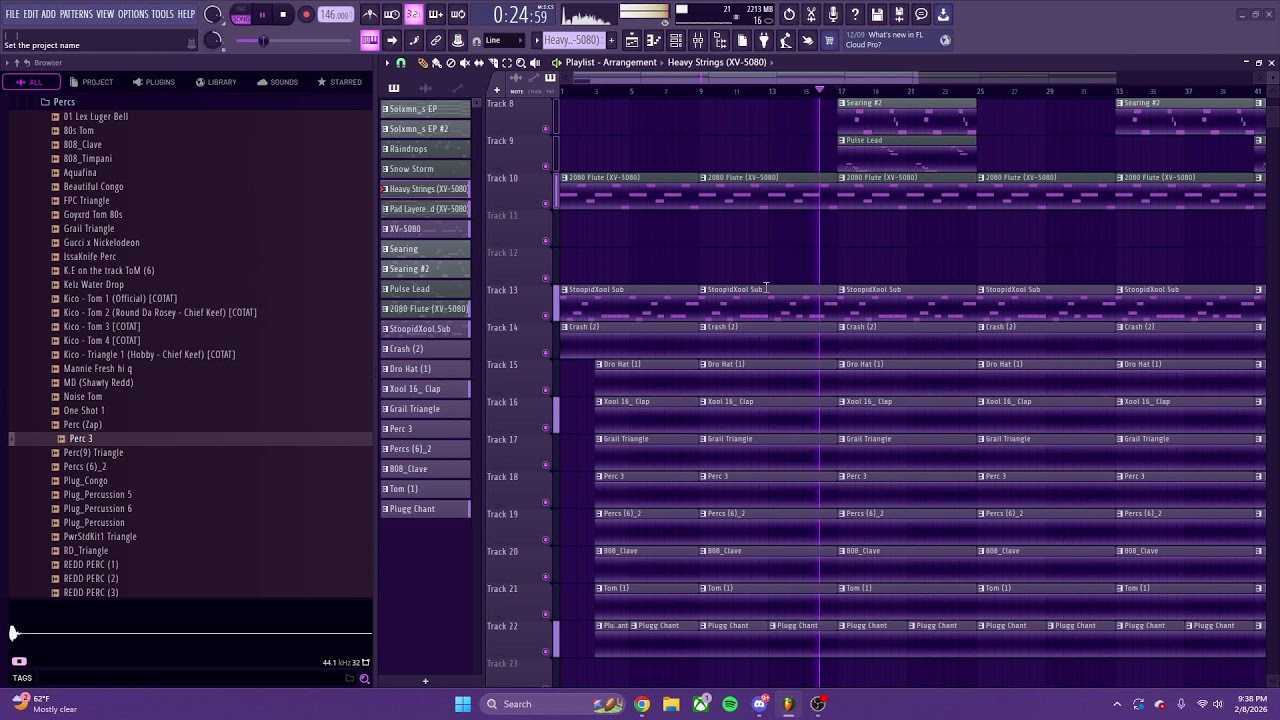
Task: Open the Windows Start menu
Action: pyautogui.click(x=463, y=704)
